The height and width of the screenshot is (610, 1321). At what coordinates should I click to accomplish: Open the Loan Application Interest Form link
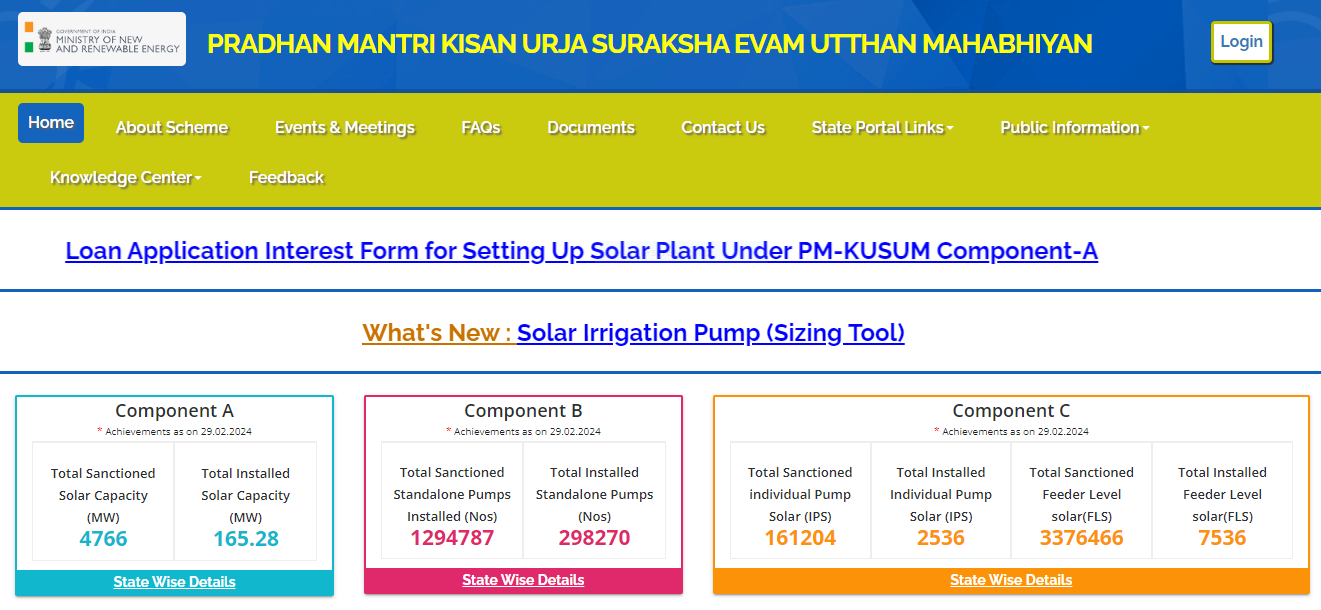582,251
